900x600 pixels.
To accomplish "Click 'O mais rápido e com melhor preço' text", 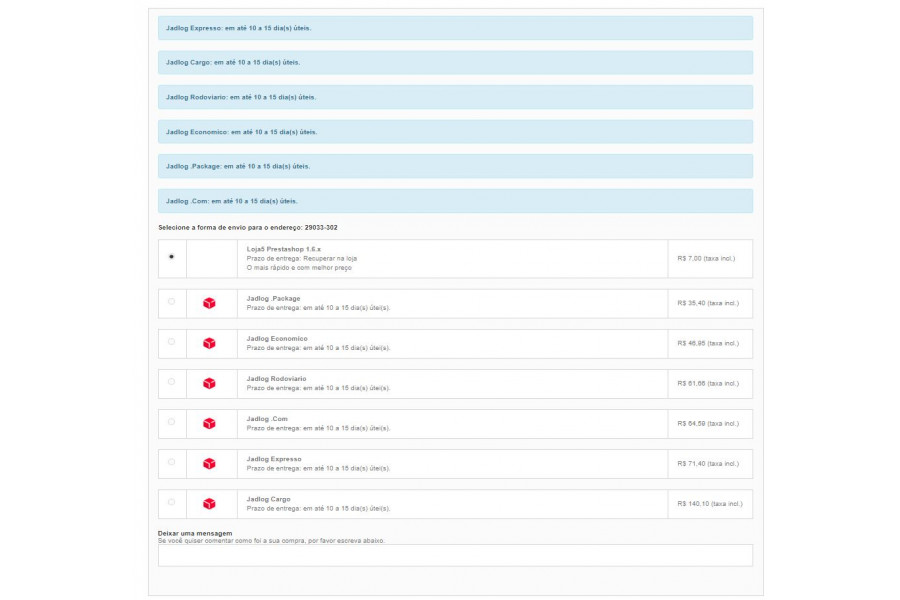I will [x=299, y=268].
